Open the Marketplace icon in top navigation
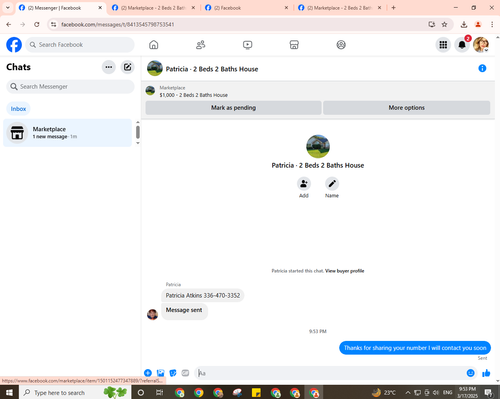 tap(294, 45)
